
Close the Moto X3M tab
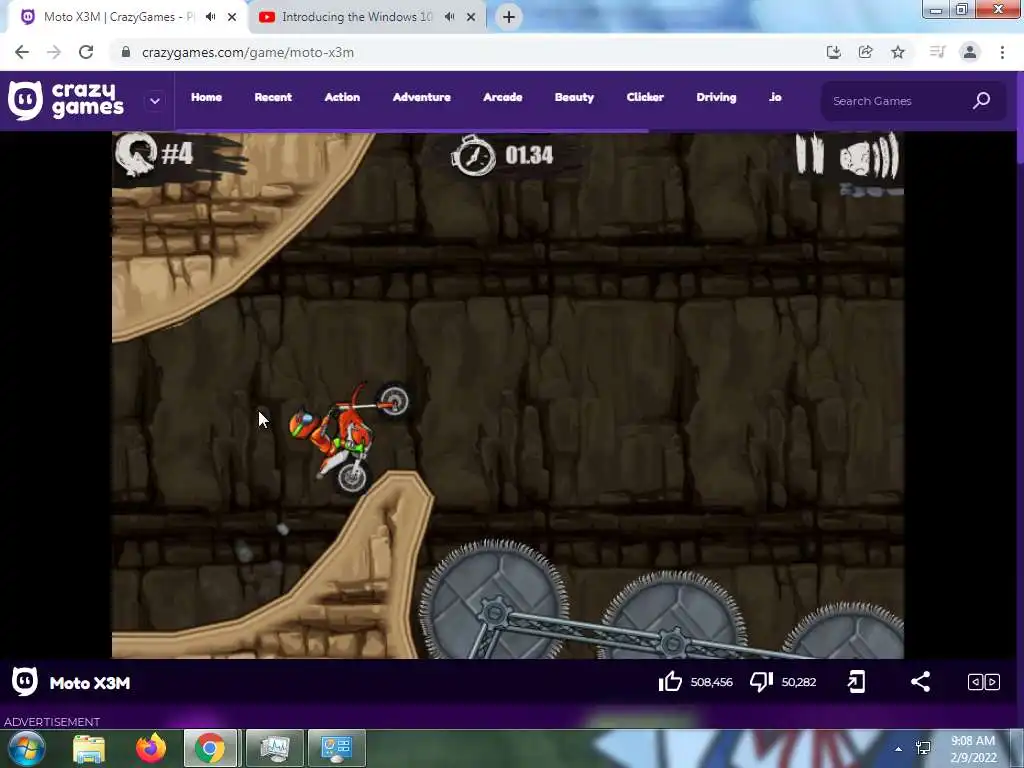click(x=232, y=17)
